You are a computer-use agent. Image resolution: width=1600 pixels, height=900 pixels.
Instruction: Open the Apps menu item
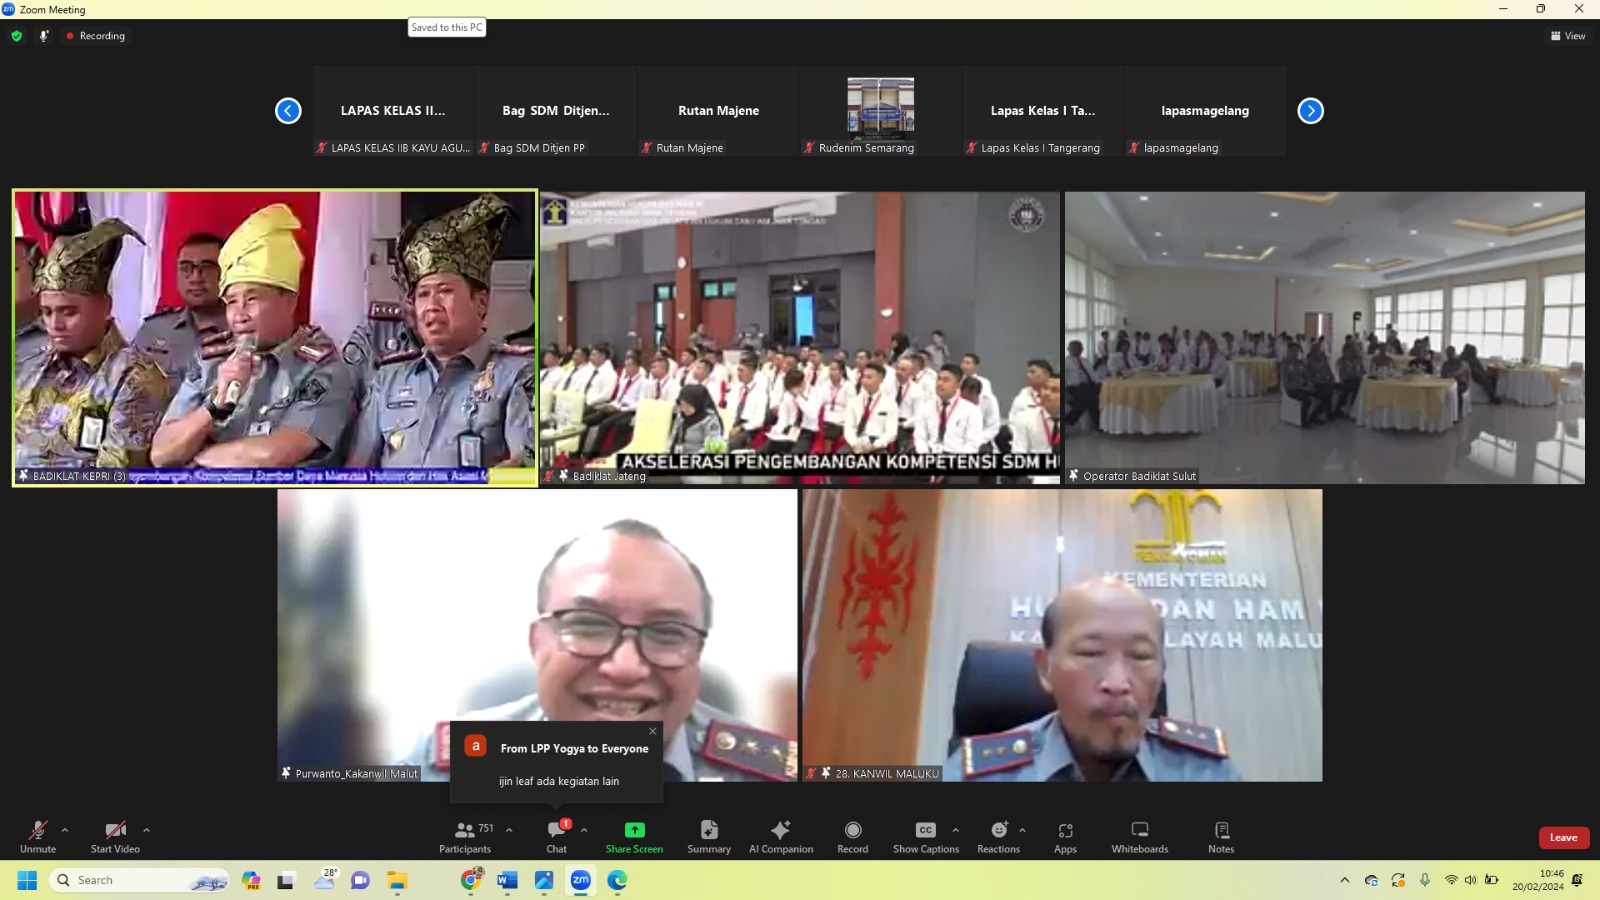(x=1065, y=836)
